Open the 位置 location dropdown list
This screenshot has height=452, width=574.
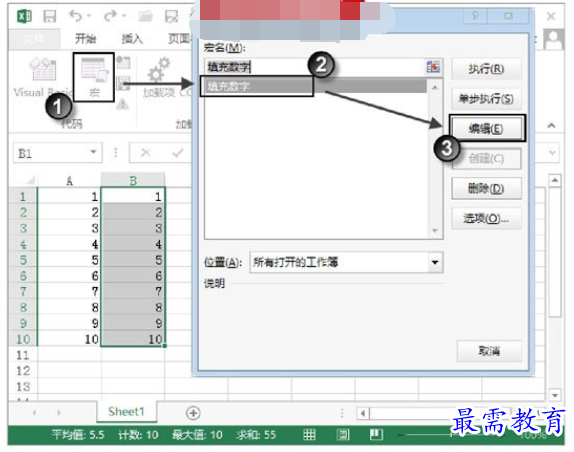435,262
